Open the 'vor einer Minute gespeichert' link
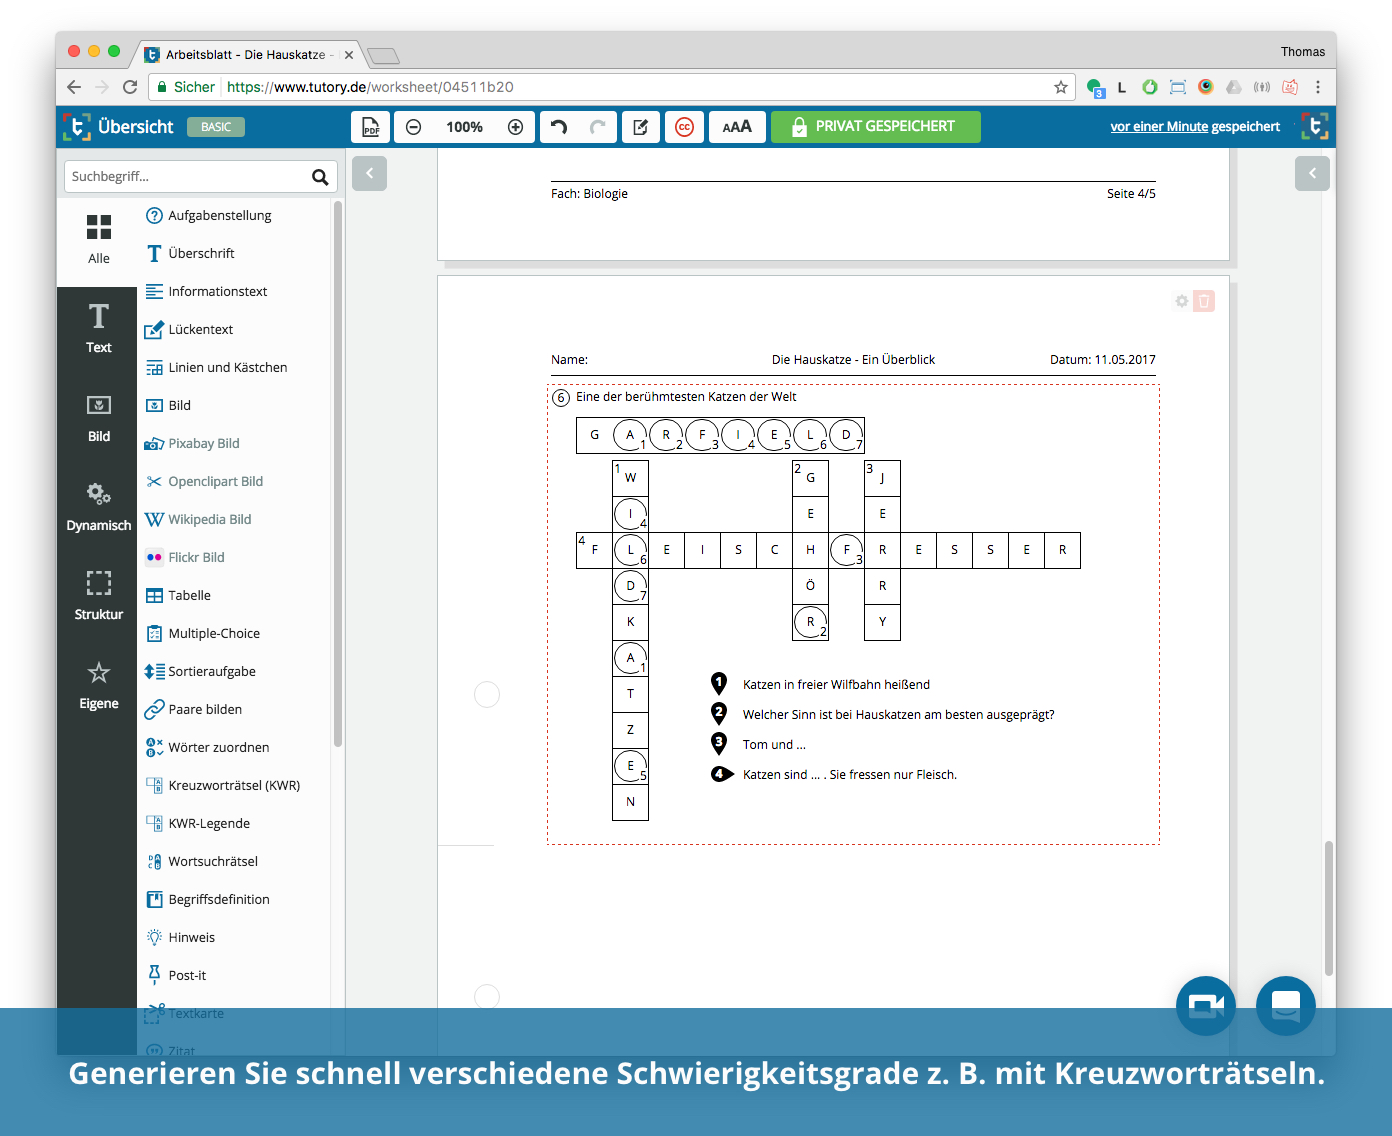Image resolution: width=1392 pixels, height=1136 pixels. tap(1195, 127)
